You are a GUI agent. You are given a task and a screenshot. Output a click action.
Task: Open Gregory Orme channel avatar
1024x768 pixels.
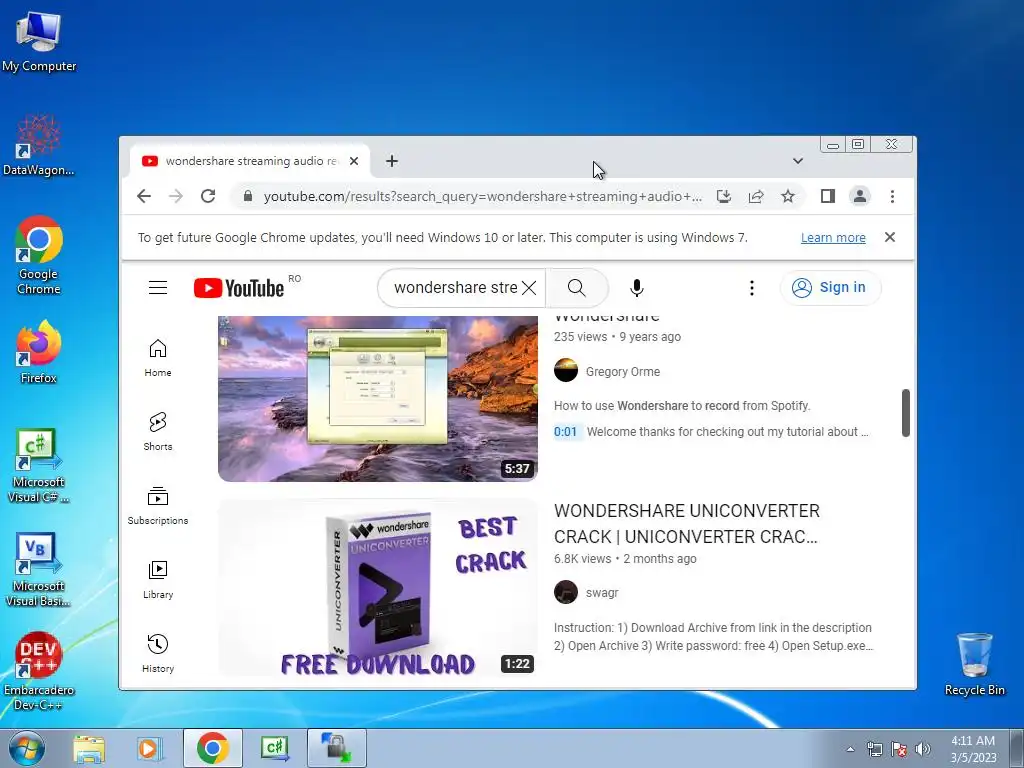coord(566,370)
